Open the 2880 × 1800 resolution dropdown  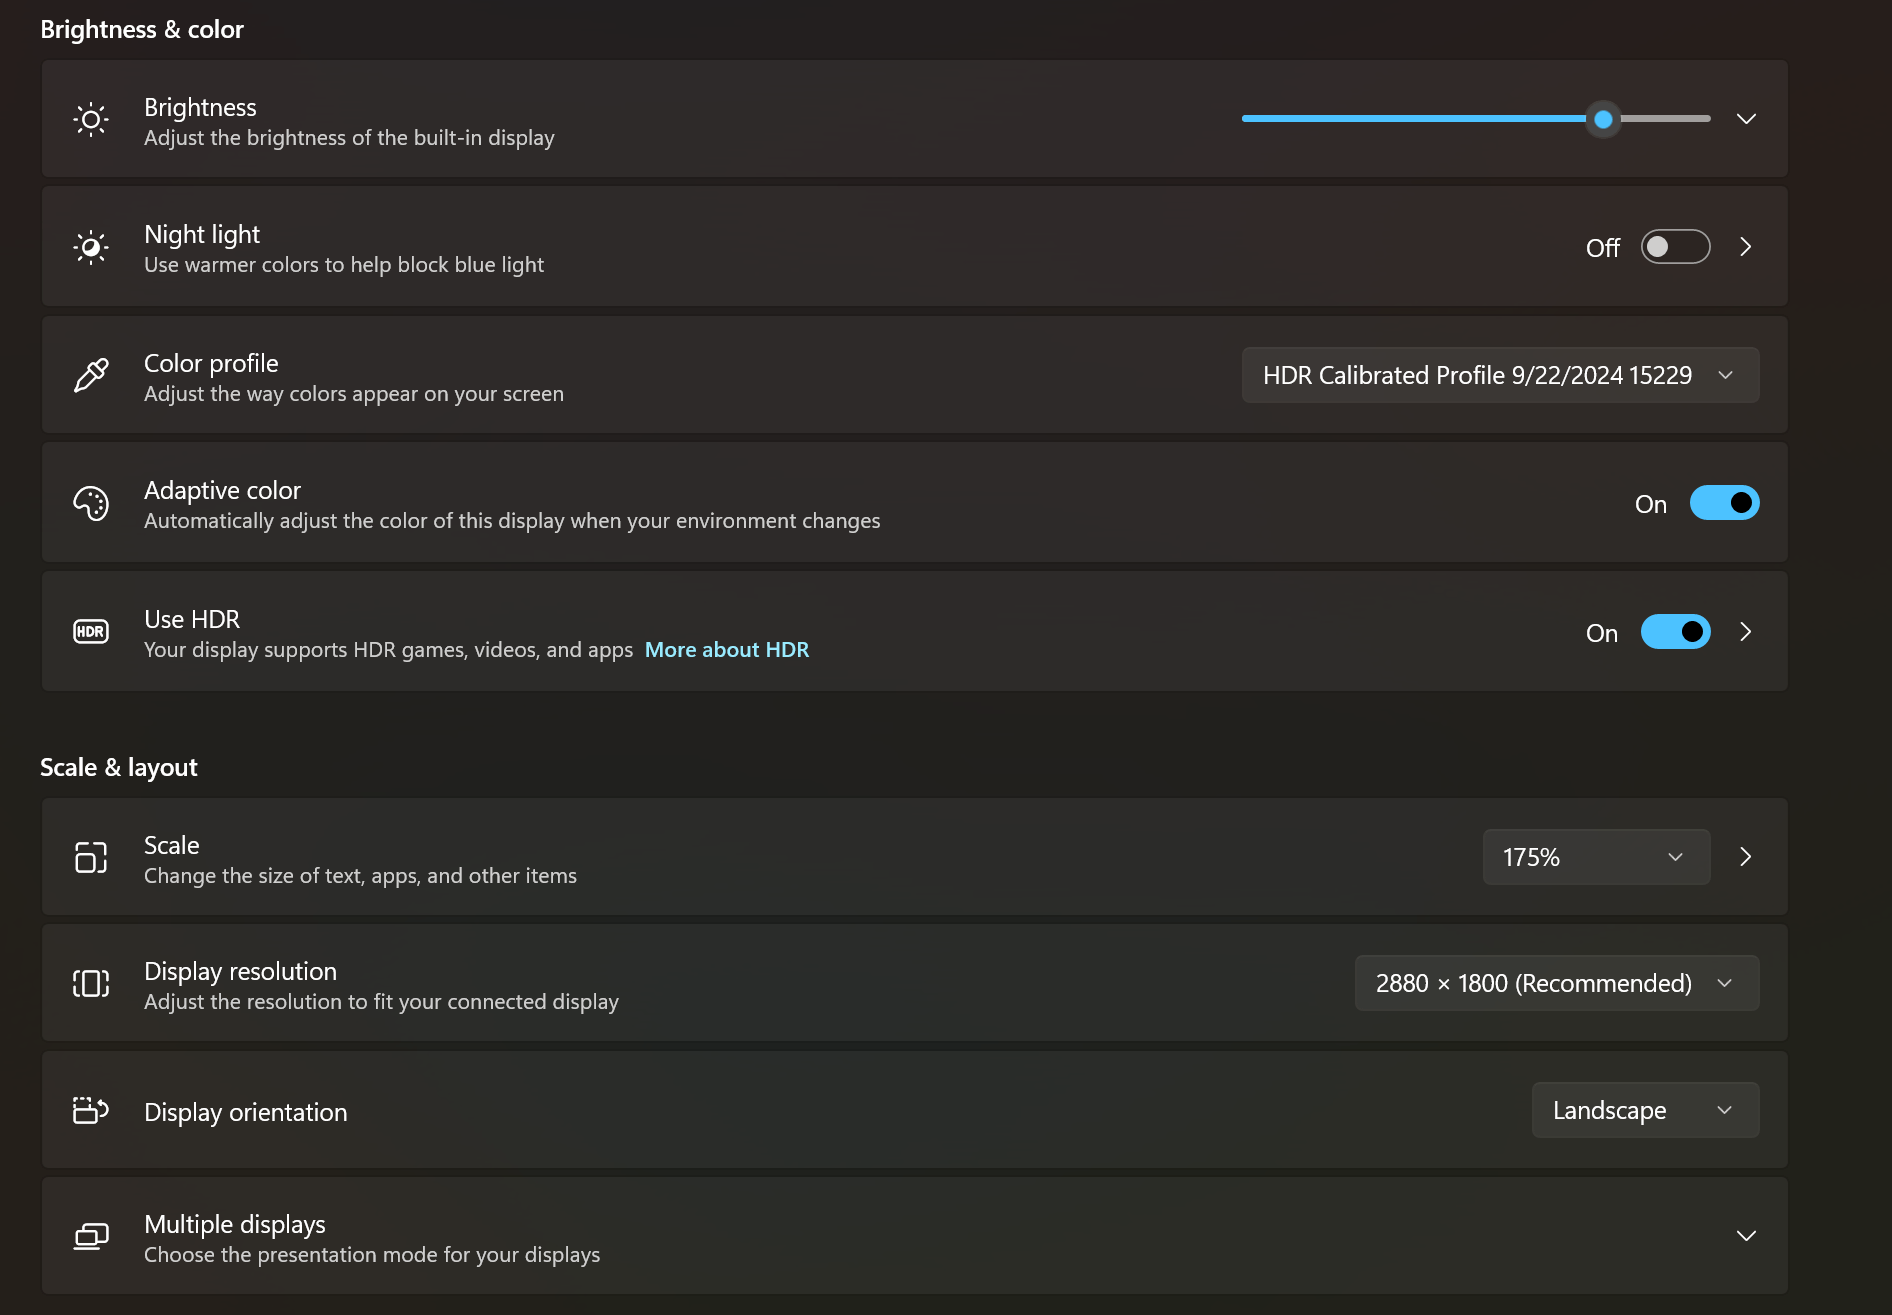[x=1557, y=983]
